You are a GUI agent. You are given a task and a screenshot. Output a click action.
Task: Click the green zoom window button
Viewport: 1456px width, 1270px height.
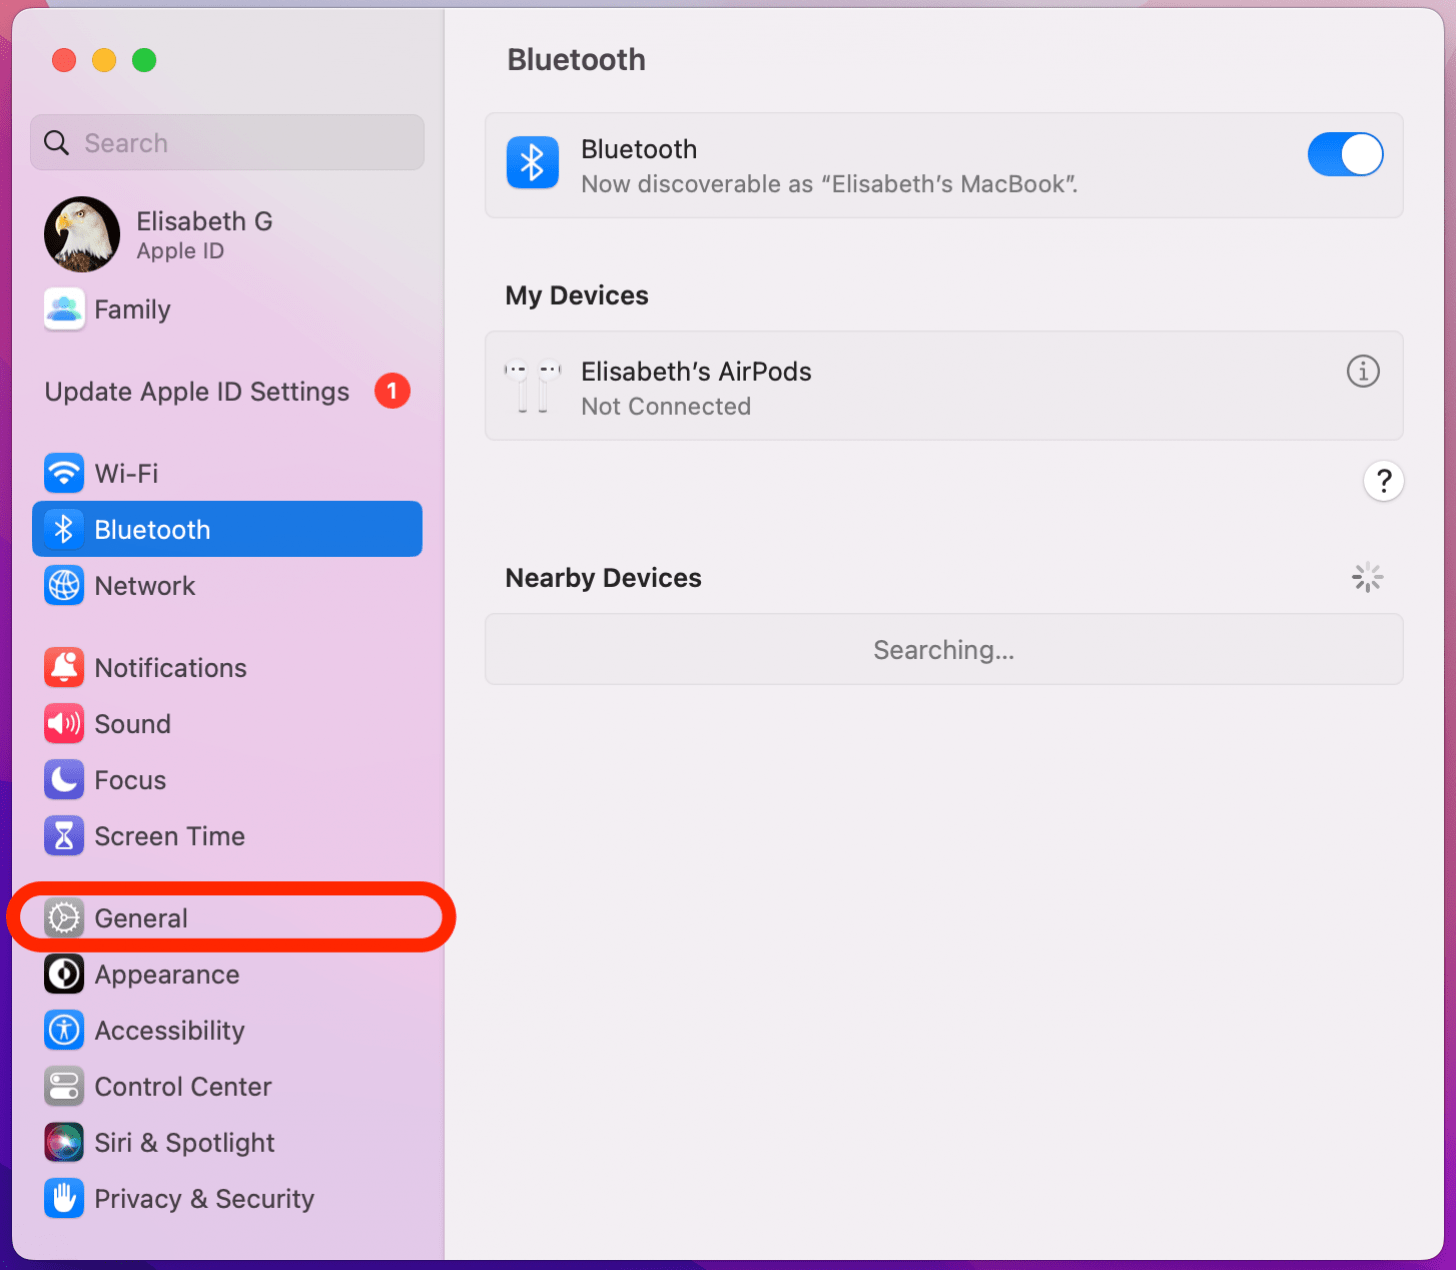pyautogui.click(x=144, y=60)
